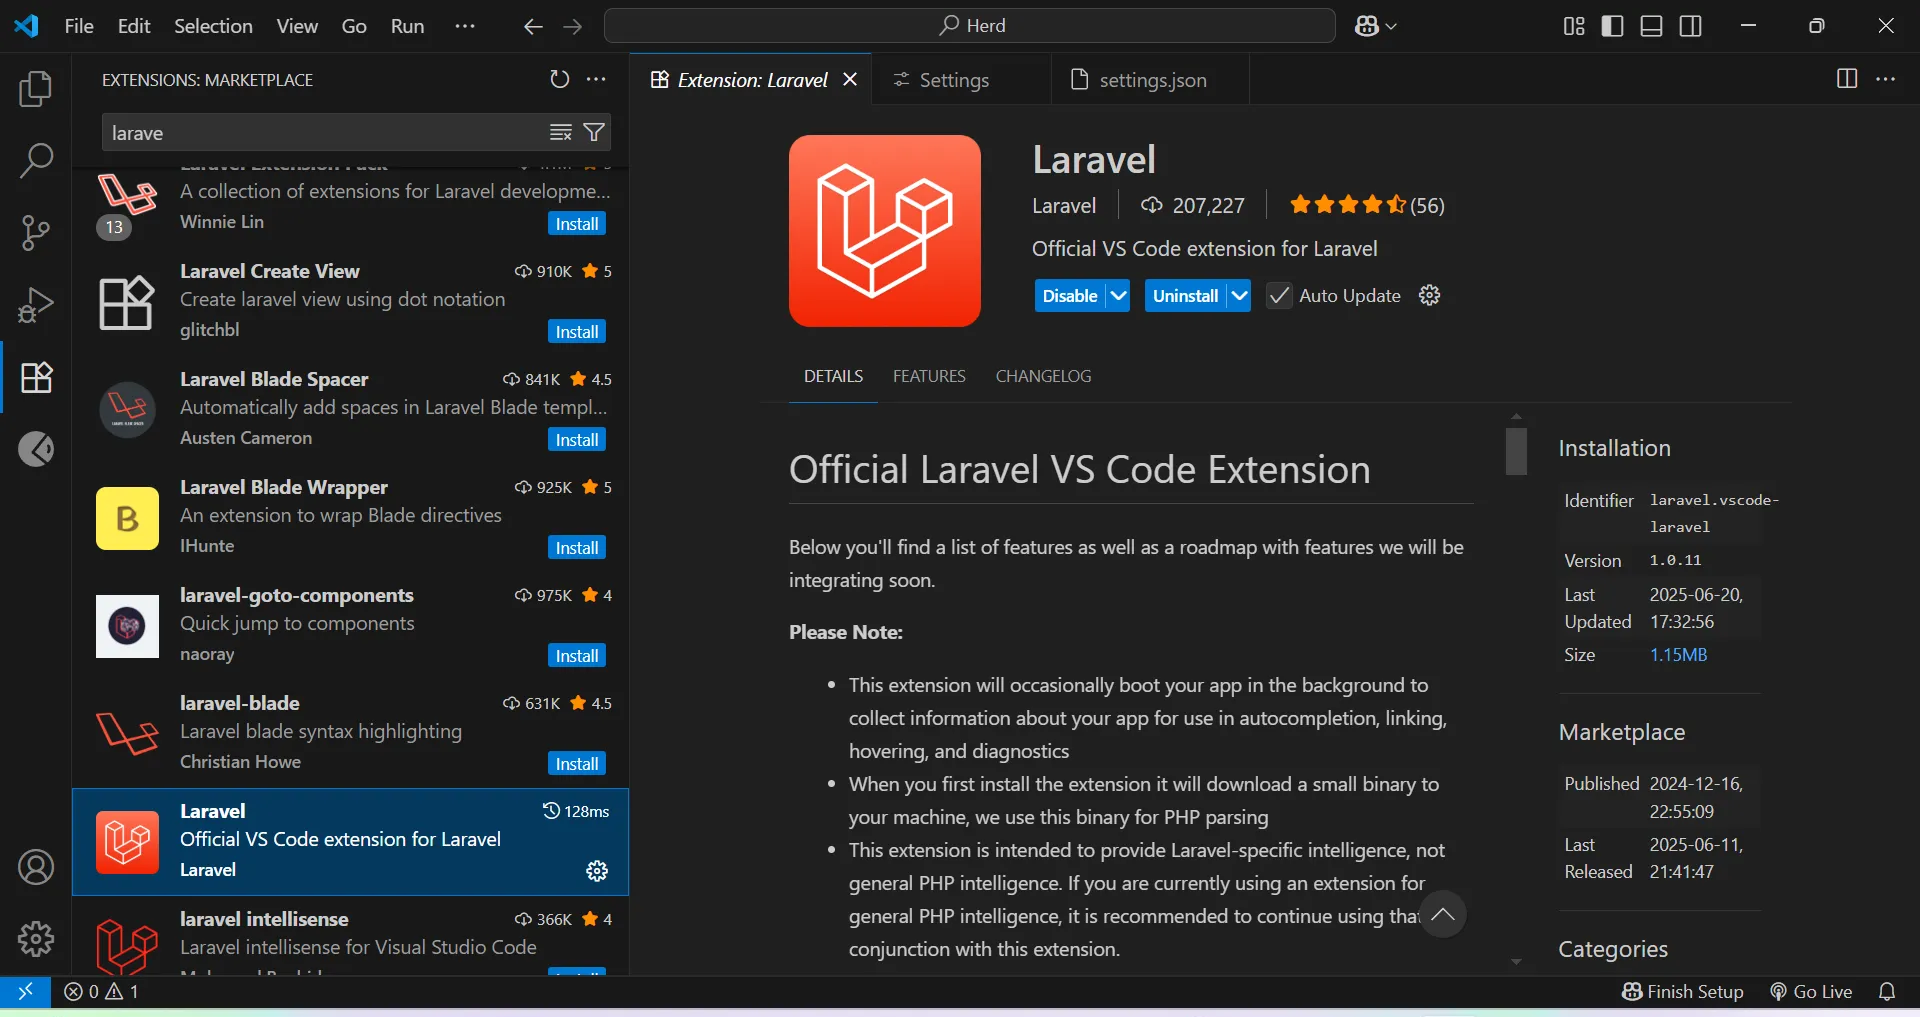Open the Accounts menu icon

[36, 867]
